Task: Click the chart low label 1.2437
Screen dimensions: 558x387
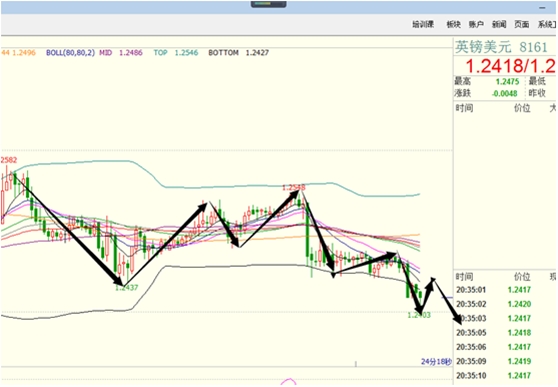Action: (126, 288)
